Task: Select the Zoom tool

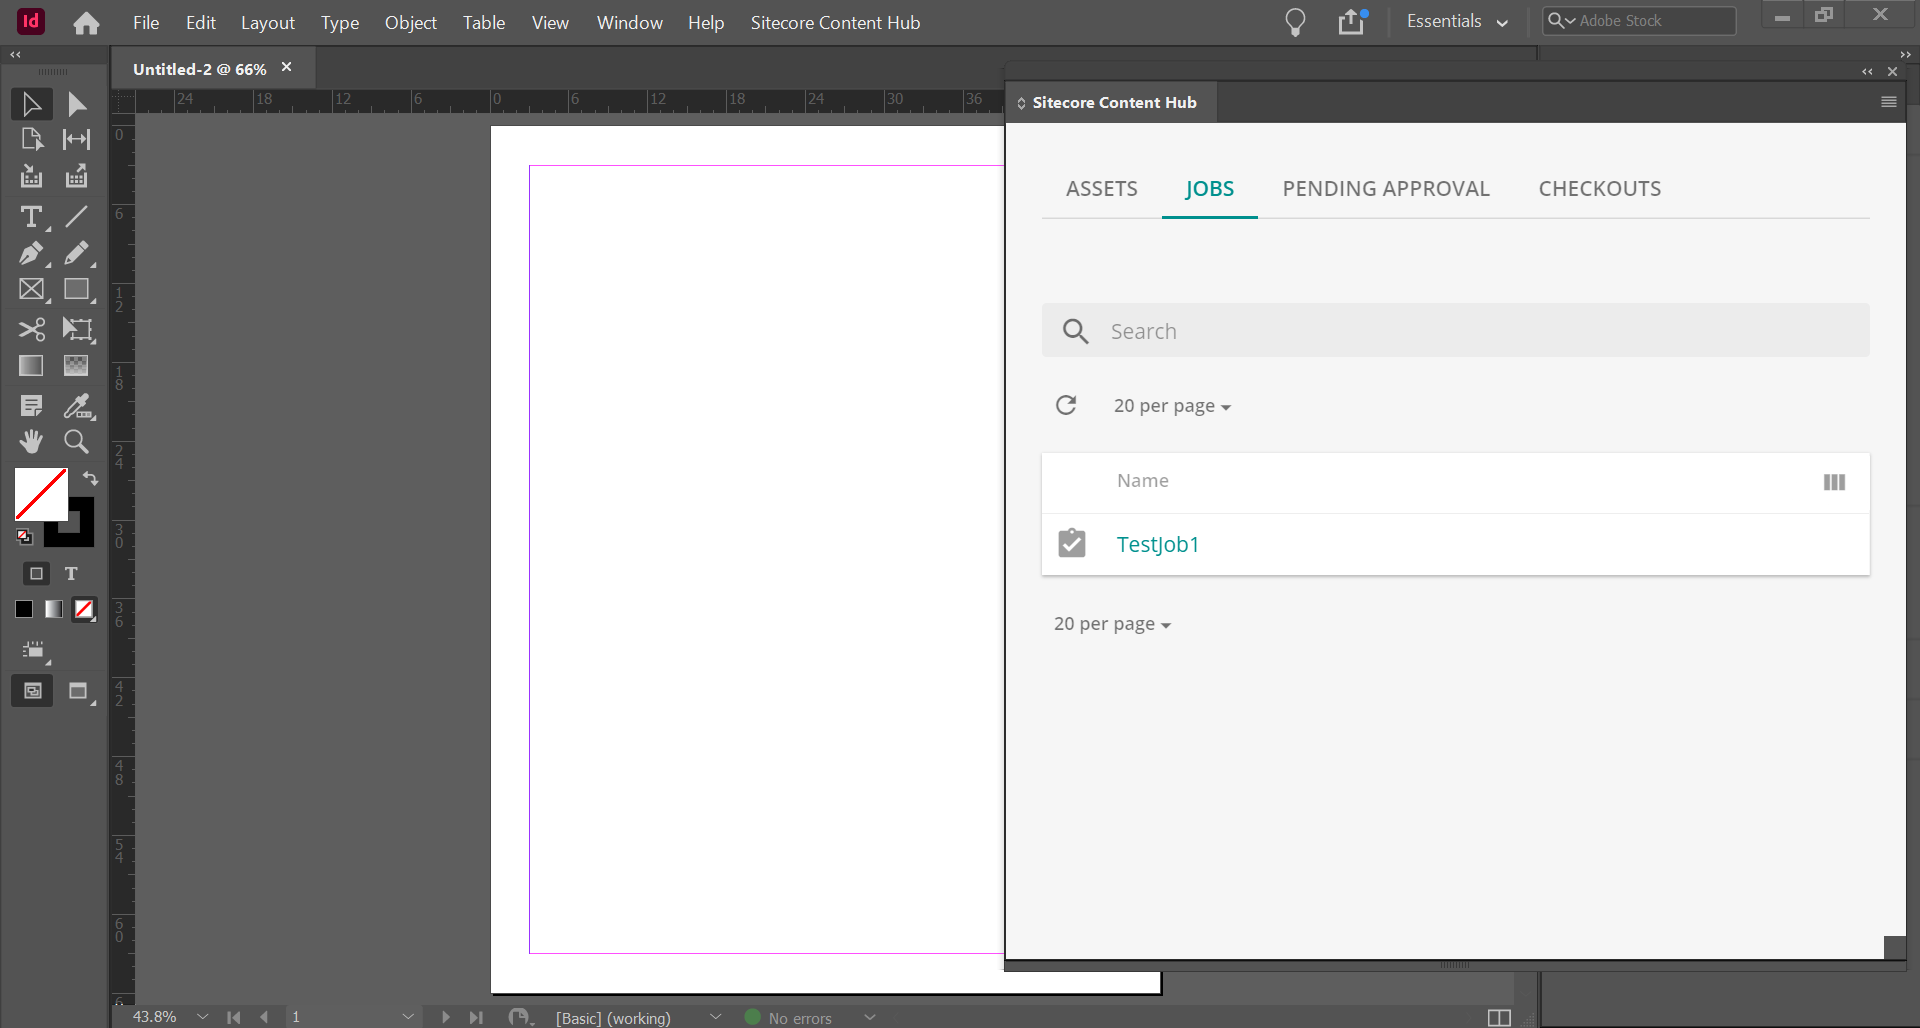Action: click(76, 441)
